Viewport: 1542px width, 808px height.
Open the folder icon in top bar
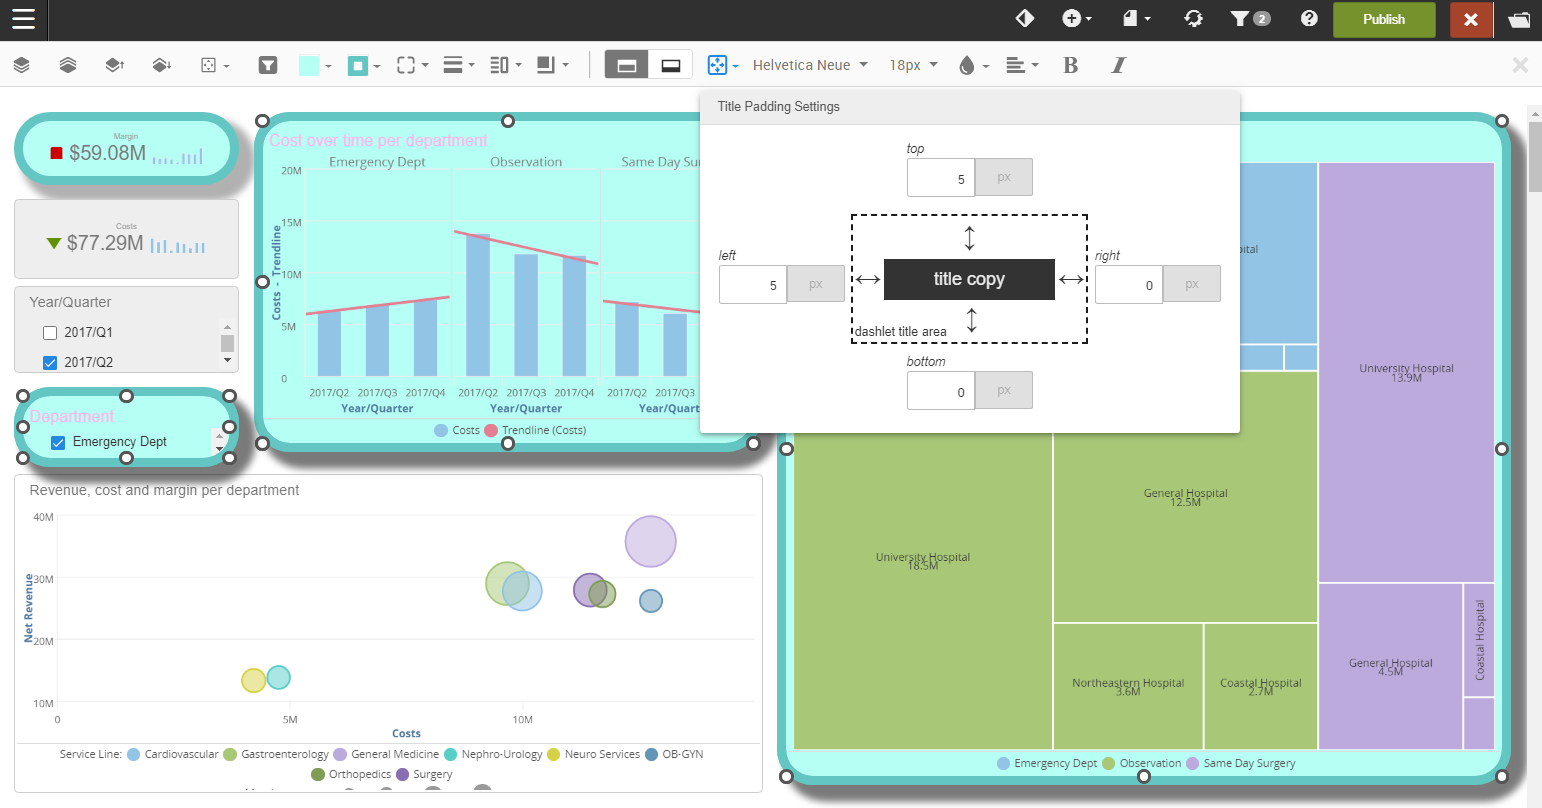1519,19
